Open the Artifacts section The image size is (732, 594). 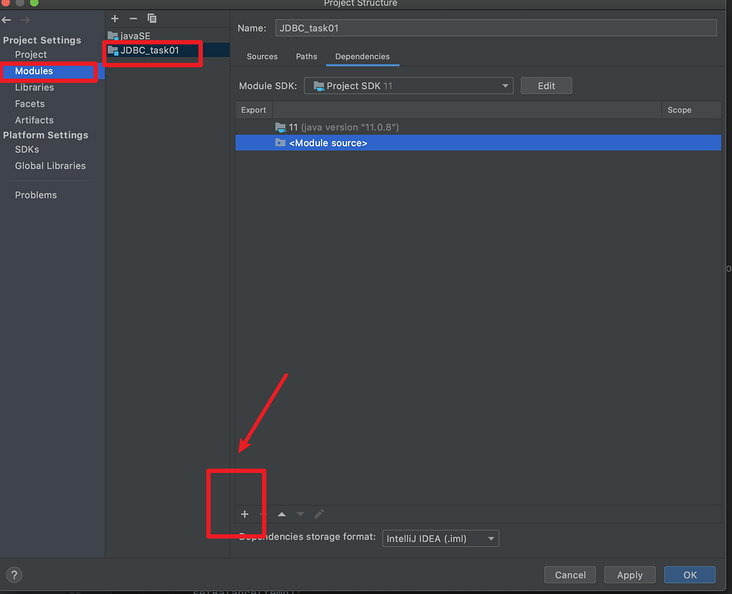point(34,120)
